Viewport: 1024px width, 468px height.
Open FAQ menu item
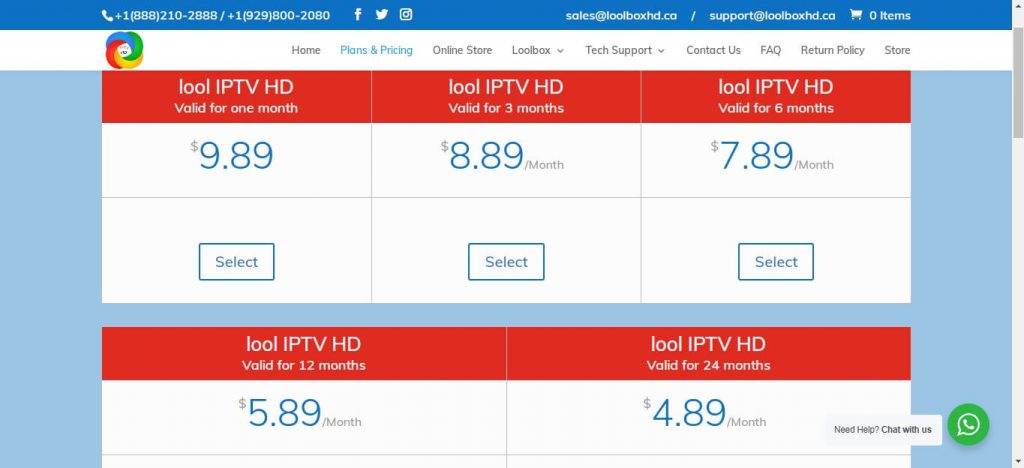(x=771, y=50)
